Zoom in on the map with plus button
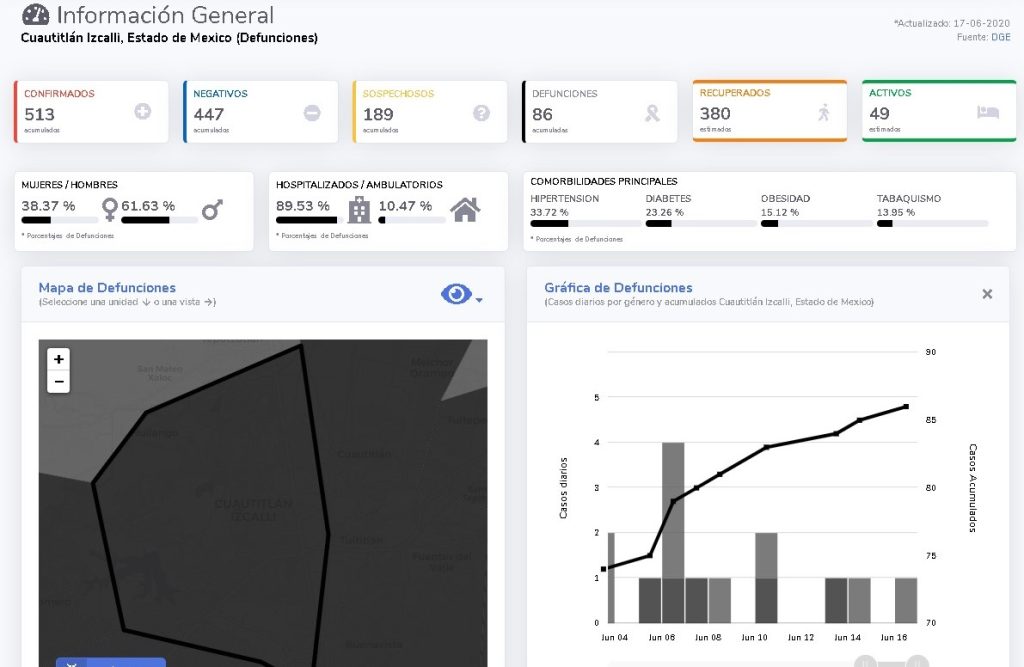Image resolution: width=1024 pixels, height=667 pixels. click(59, 359)
